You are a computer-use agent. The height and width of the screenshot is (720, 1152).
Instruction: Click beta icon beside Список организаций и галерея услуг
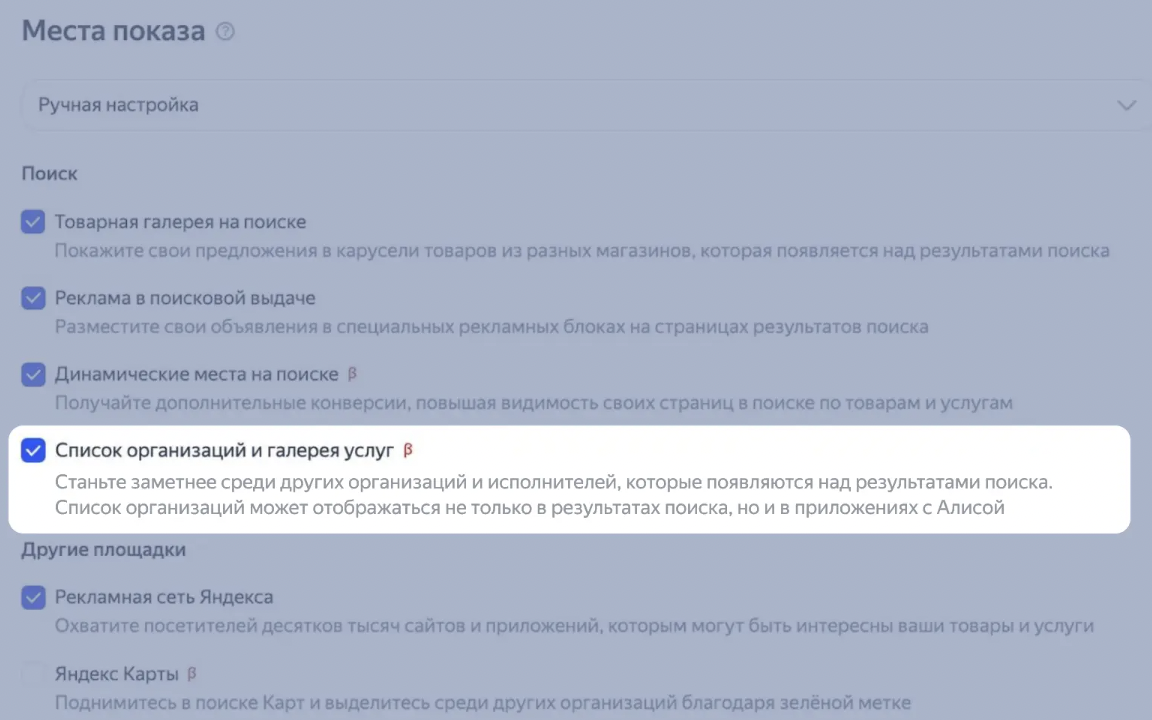pyautogui.click(x=408, y=450)
